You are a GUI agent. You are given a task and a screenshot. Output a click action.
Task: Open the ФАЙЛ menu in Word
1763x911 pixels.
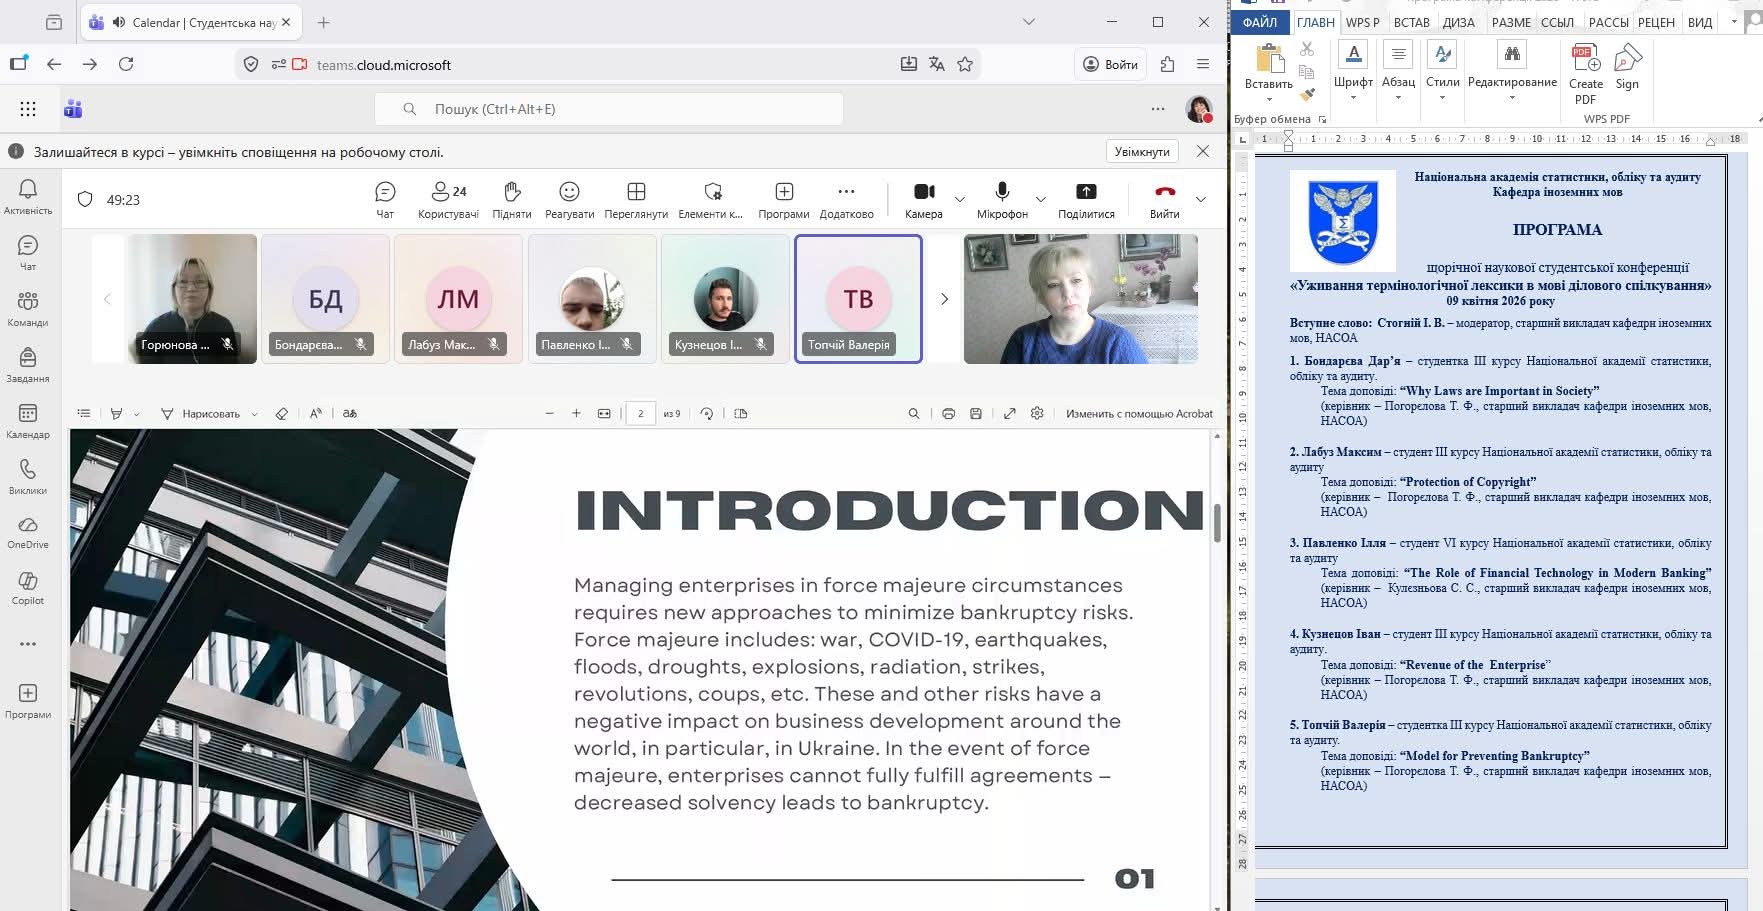[1260, 22]
